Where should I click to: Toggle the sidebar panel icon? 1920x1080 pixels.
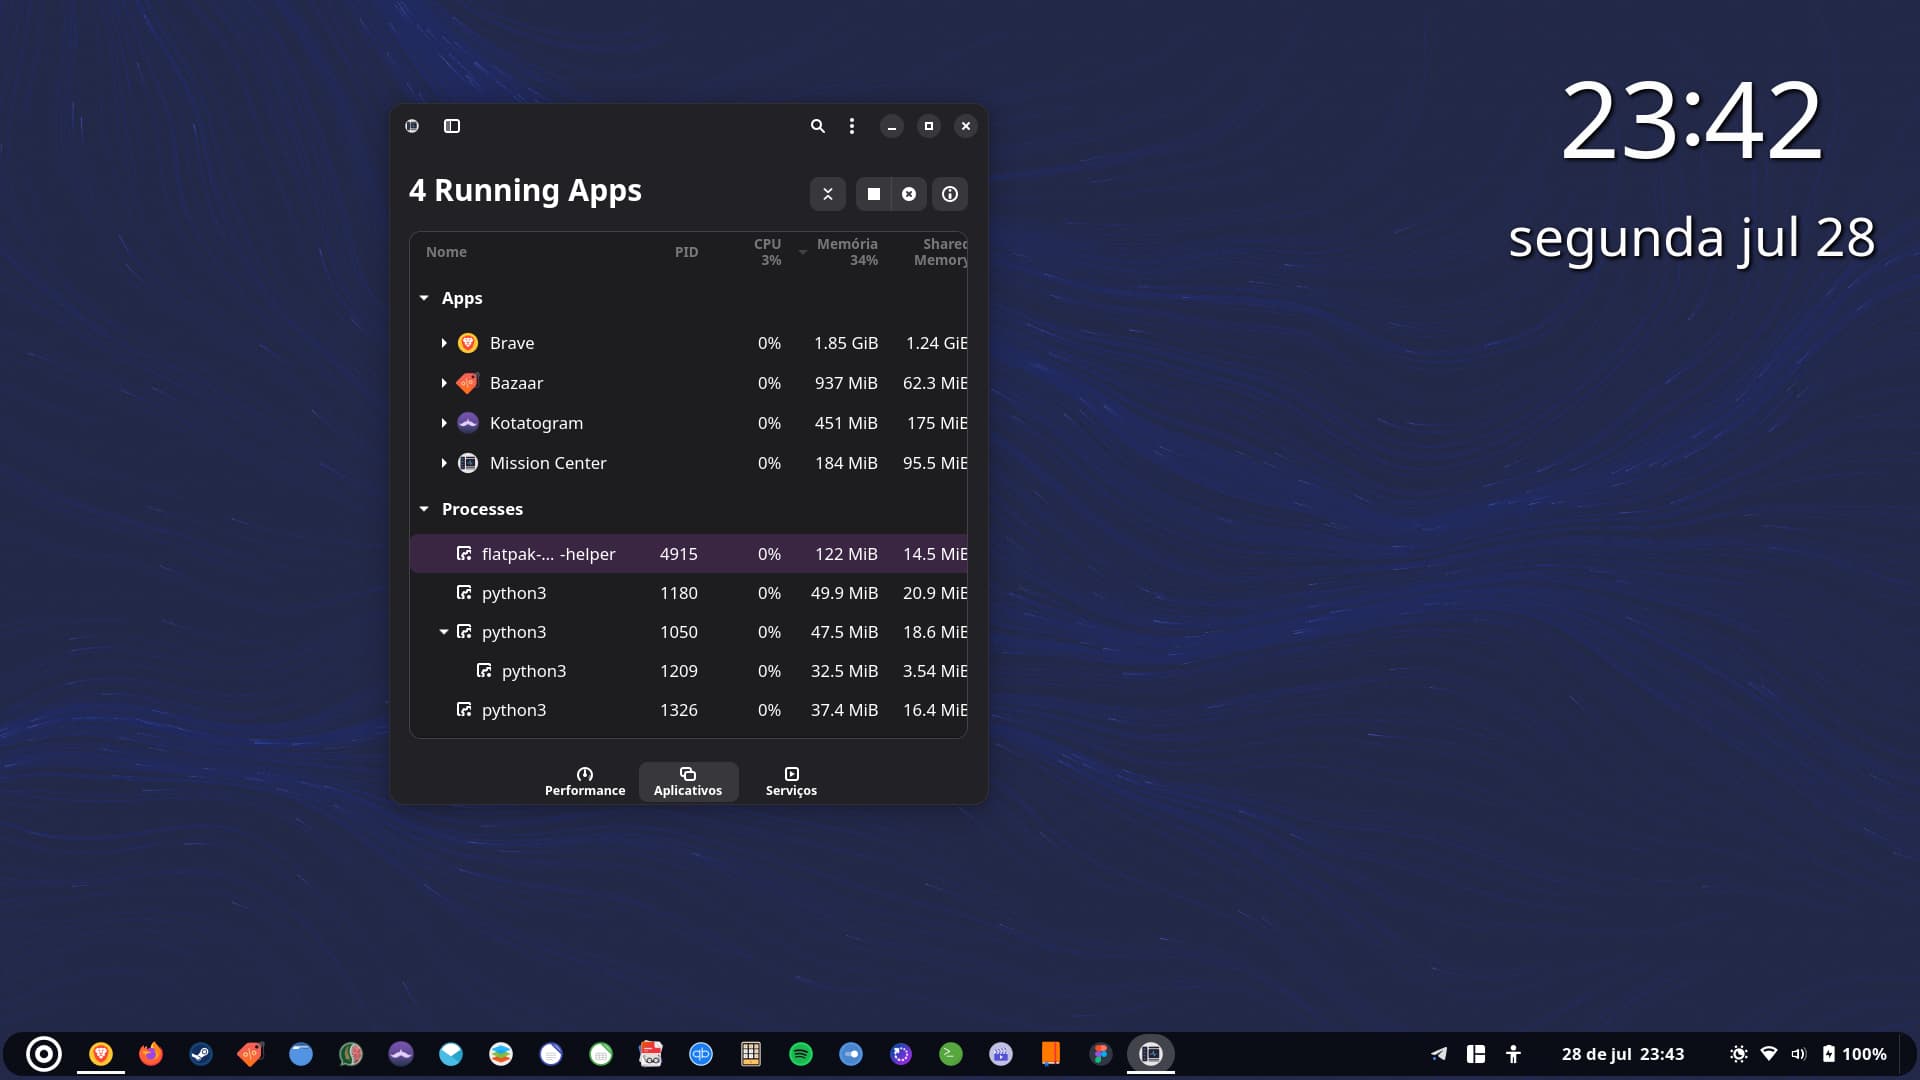click(x=452, y=126)
